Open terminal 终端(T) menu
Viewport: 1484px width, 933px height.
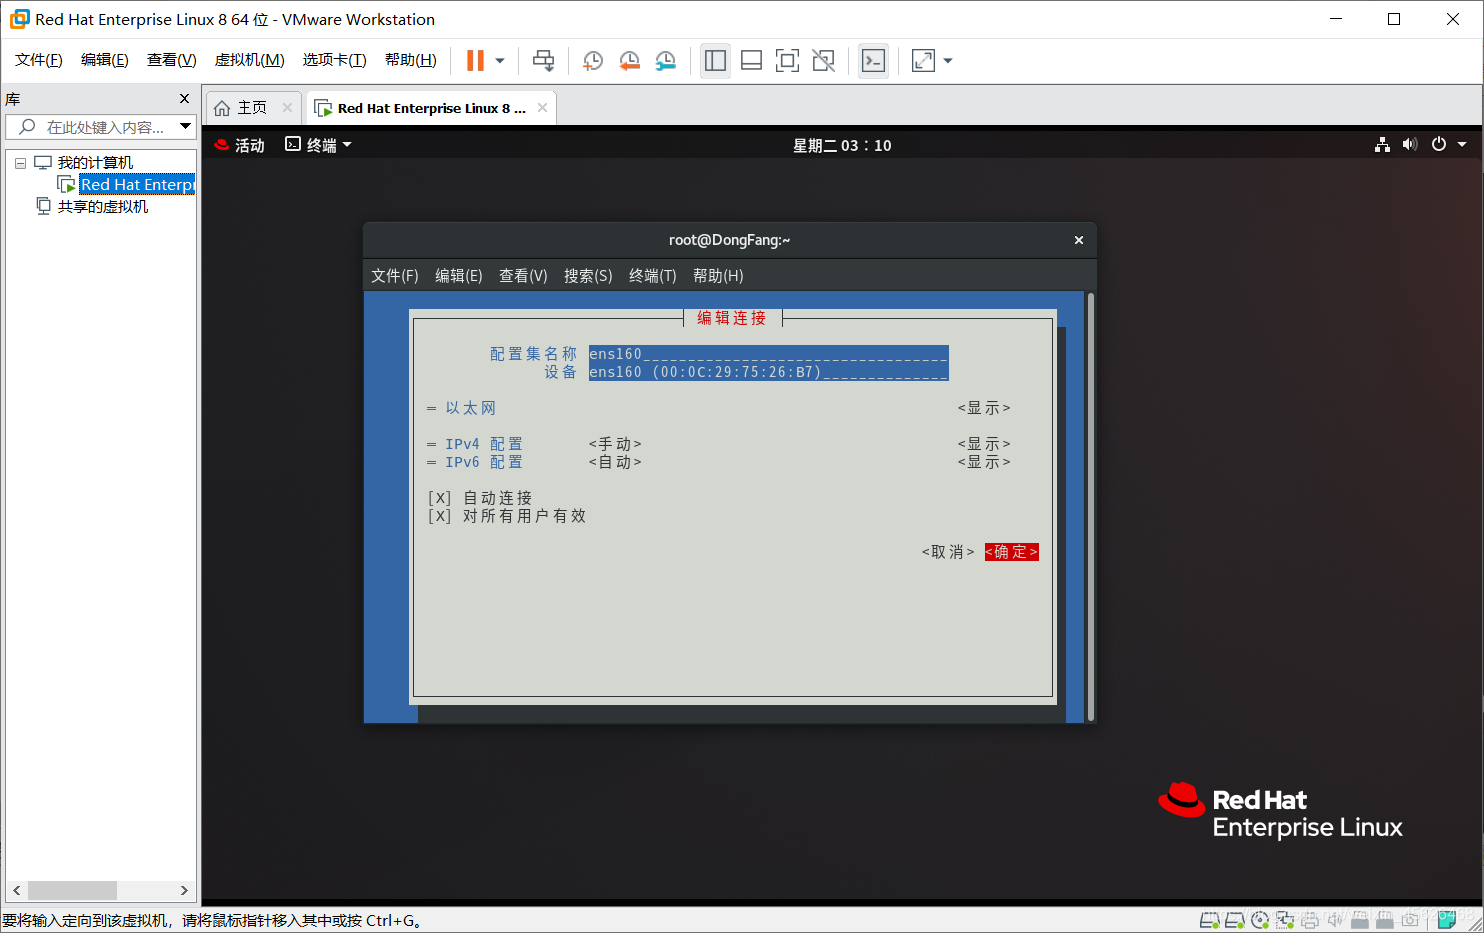pos(653,276)
